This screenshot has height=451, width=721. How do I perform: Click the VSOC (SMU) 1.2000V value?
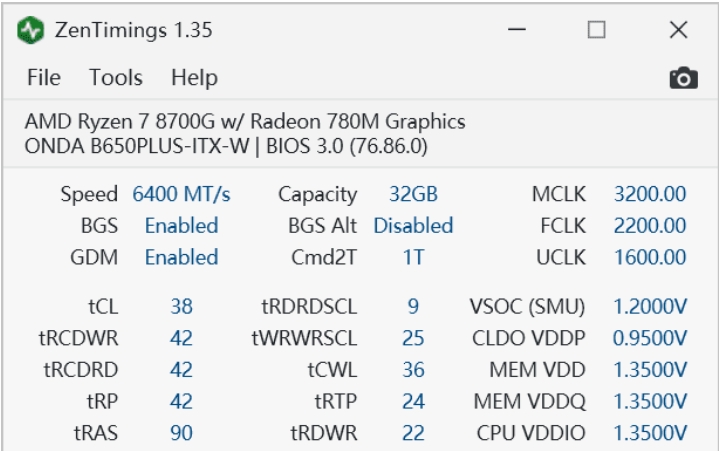coord(650,306)
